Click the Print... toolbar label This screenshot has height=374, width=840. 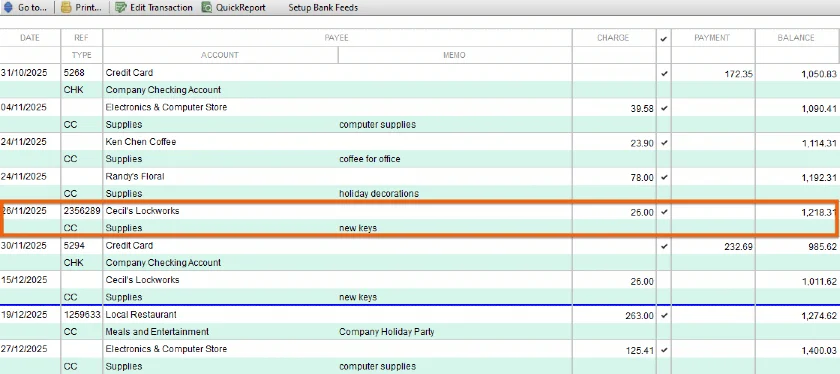pos(88,8)
